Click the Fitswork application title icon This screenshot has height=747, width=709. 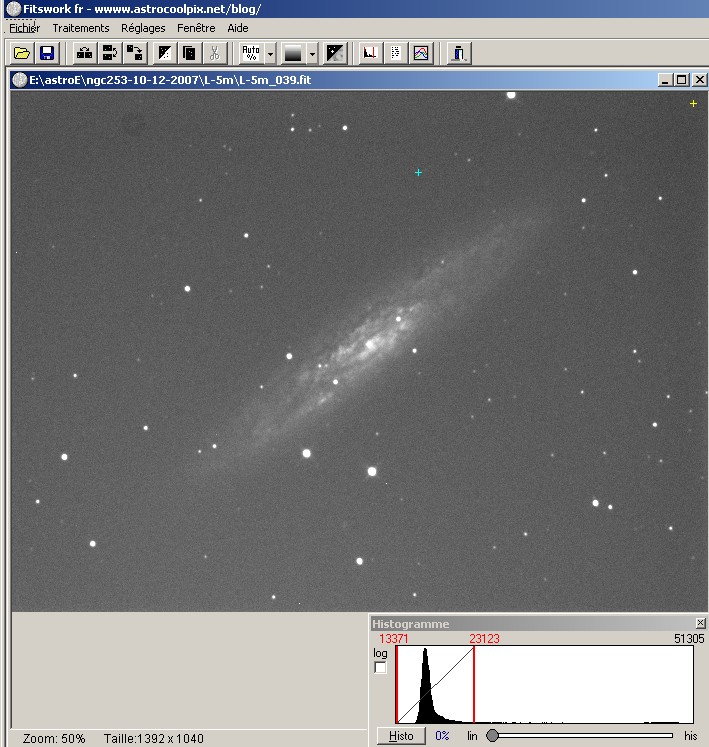click(x=14, y=9)
